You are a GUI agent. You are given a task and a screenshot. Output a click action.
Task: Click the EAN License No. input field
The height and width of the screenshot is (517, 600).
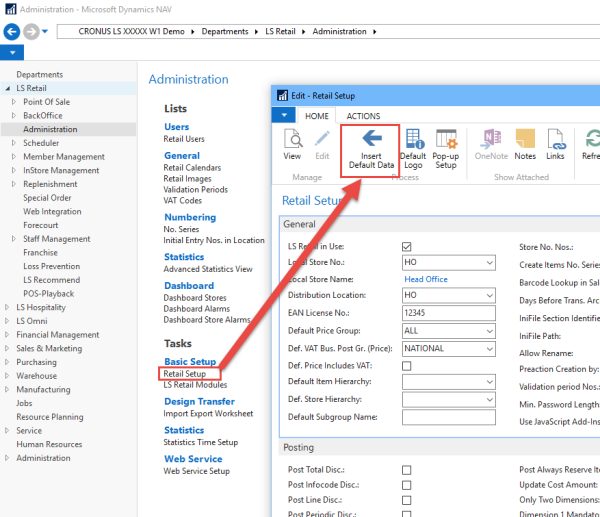[448, 314]
